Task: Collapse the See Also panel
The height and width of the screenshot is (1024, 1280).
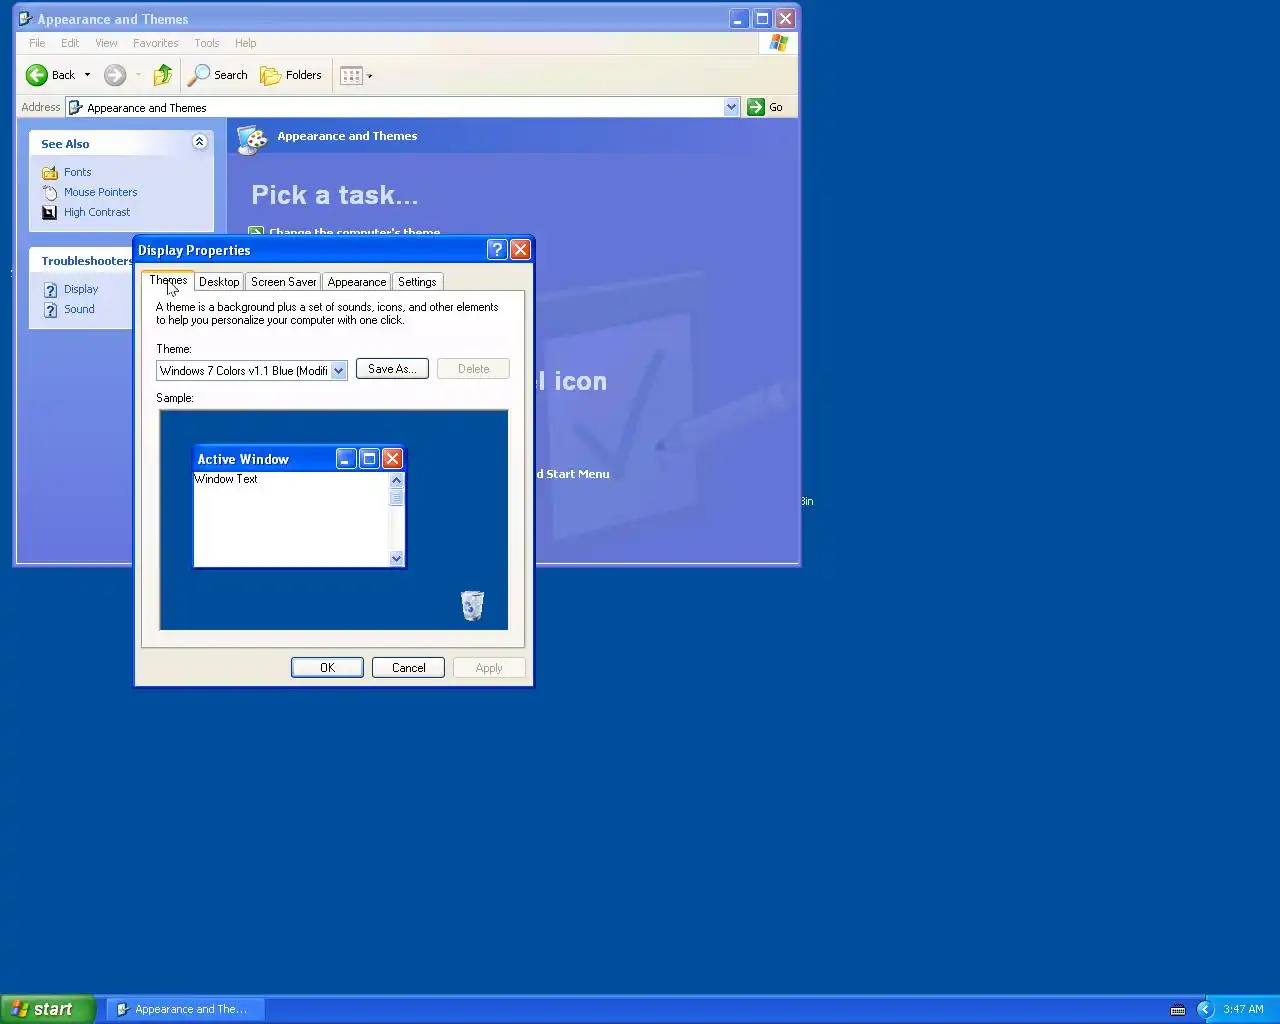Action: click(x=199, y=142)
